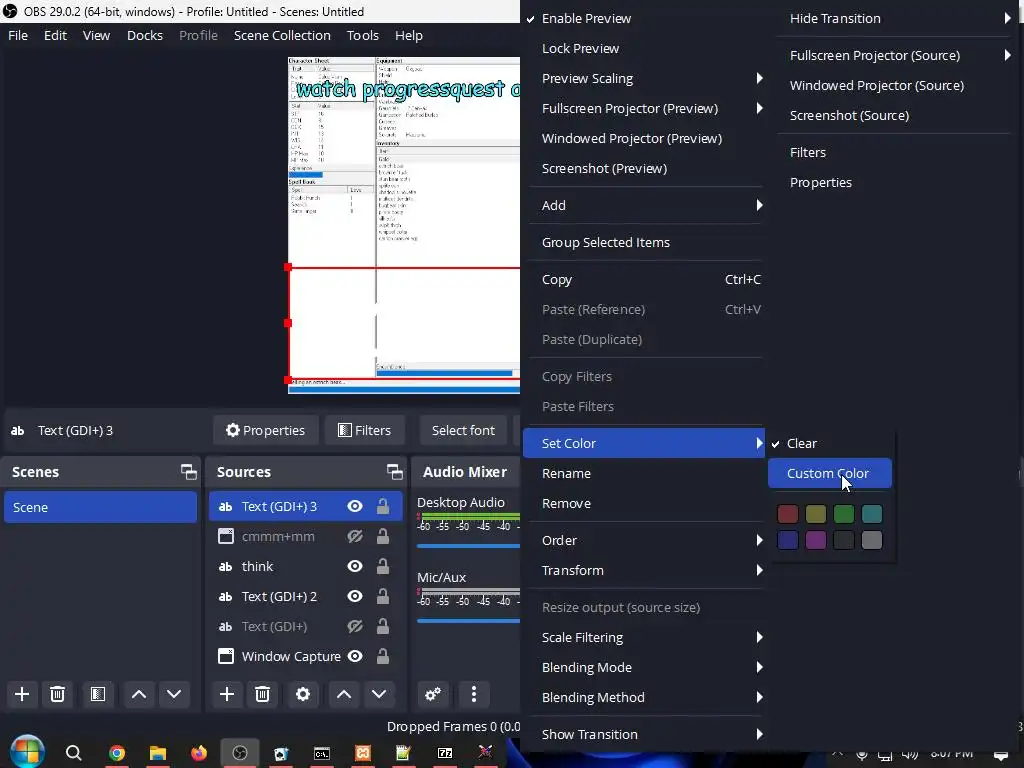Add a new scene with plus button

(x=22, y=694)
